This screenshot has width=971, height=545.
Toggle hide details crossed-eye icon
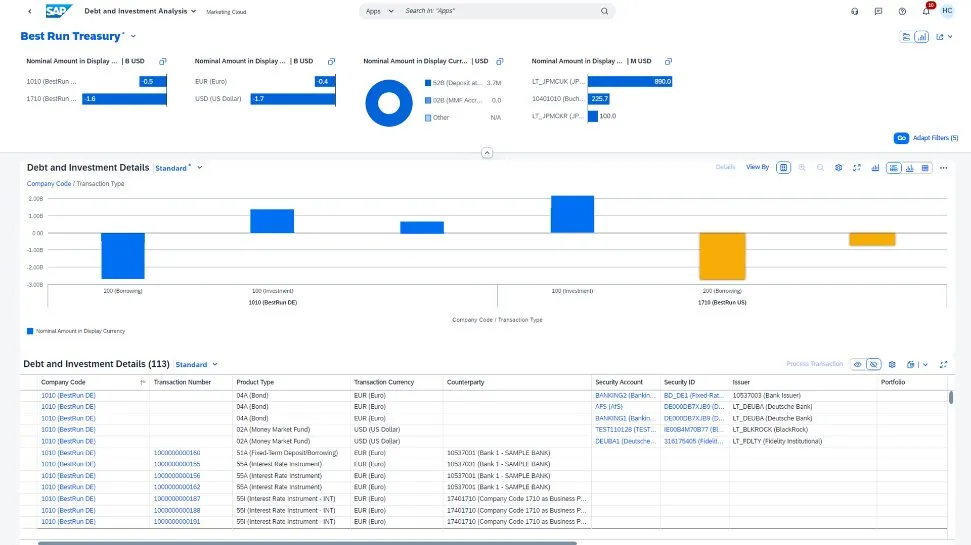[872, 365]
